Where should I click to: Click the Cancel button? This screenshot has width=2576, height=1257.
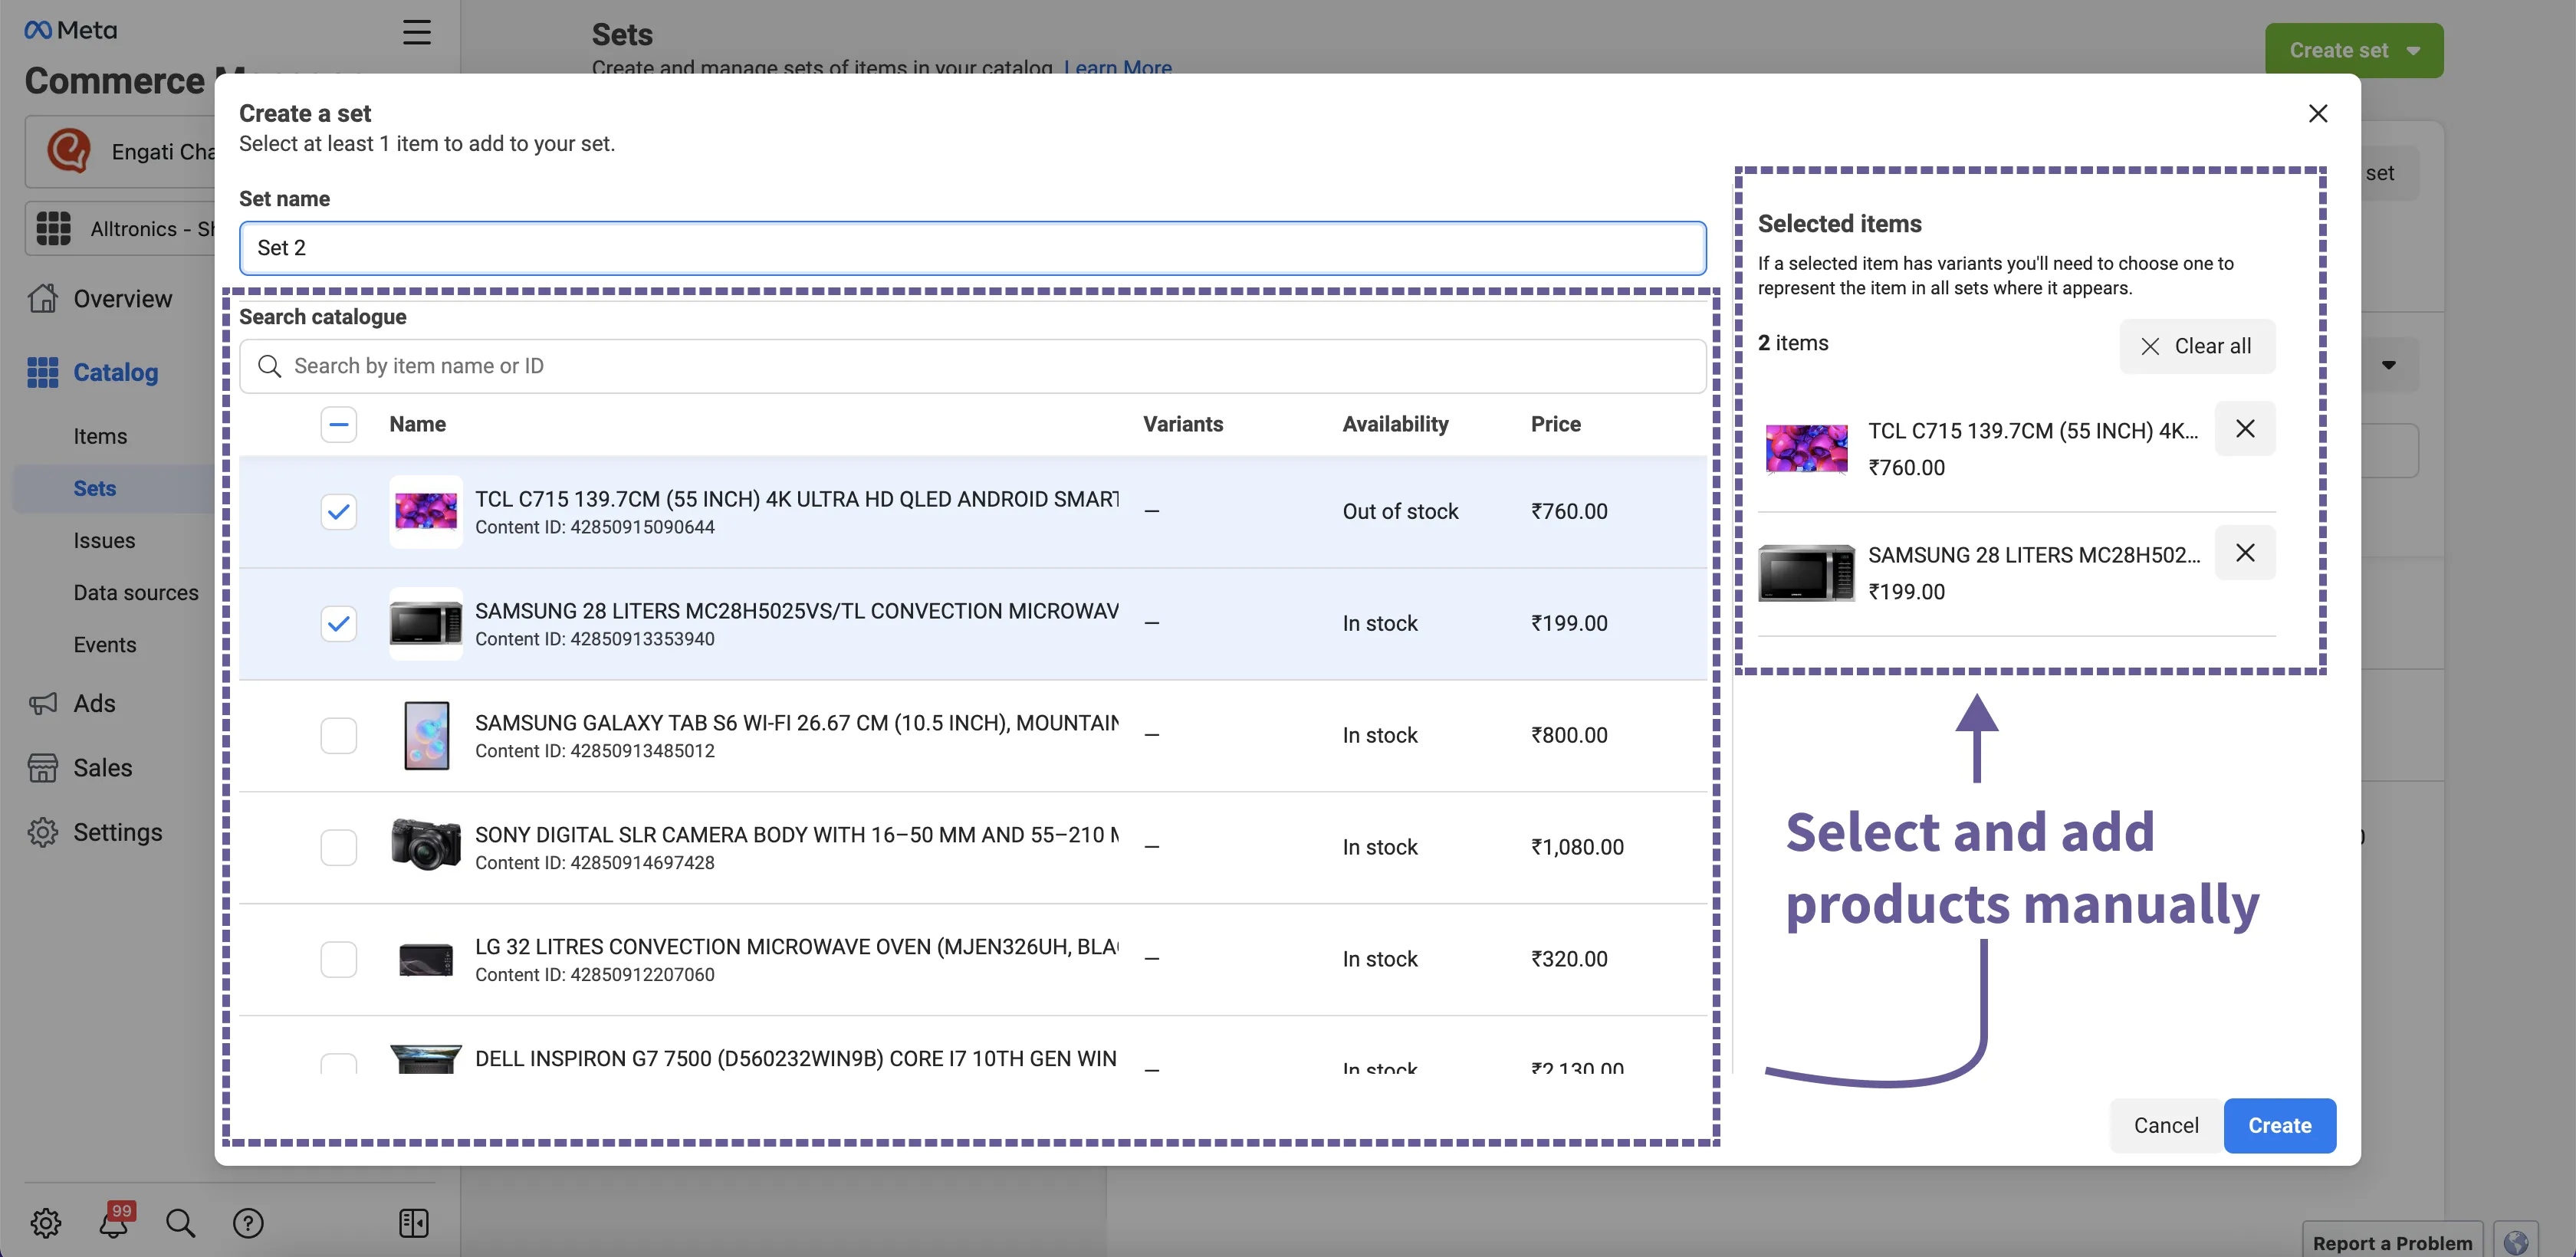tap(2166, 1125)
